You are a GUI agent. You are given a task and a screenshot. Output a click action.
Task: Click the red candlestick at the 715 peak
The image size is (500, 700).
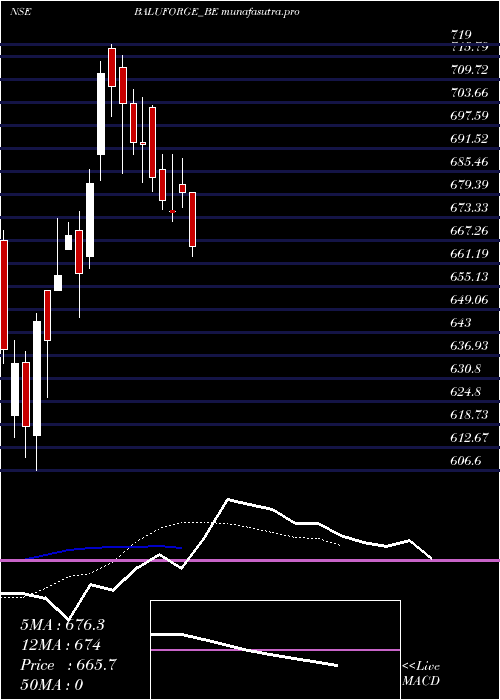point(112,67)
